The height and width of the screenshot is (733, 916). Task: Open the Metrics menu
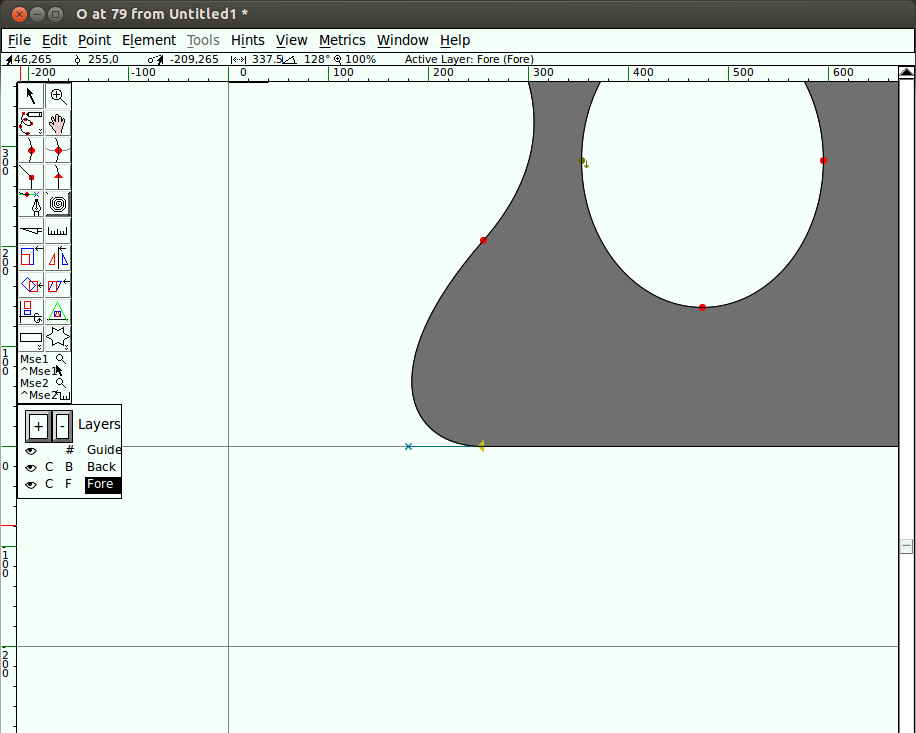click(x=342, y=40)
